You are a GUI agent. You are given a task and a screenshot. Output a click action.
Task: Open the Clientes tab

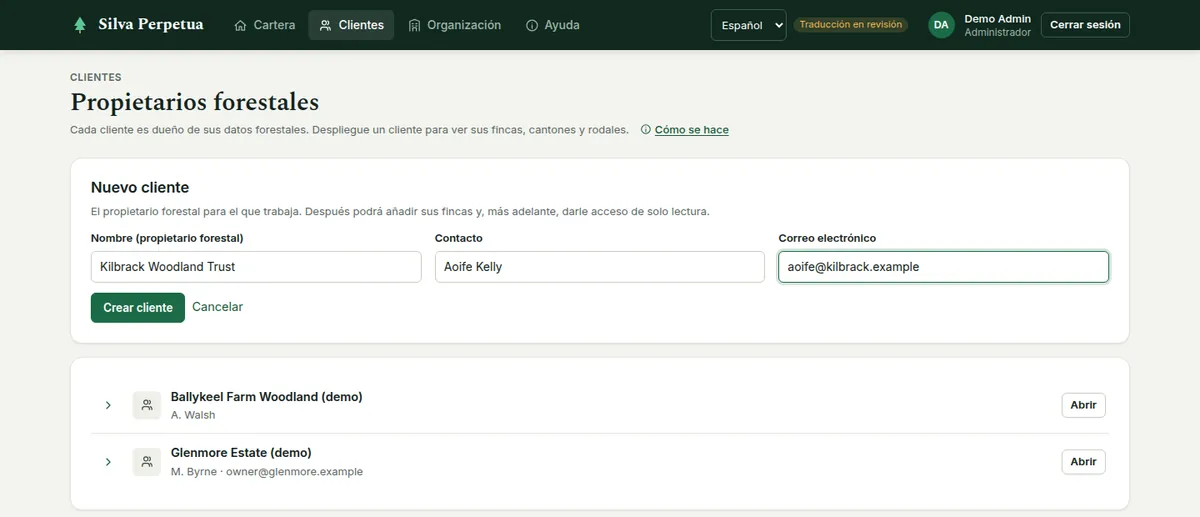tap(351, 25)
